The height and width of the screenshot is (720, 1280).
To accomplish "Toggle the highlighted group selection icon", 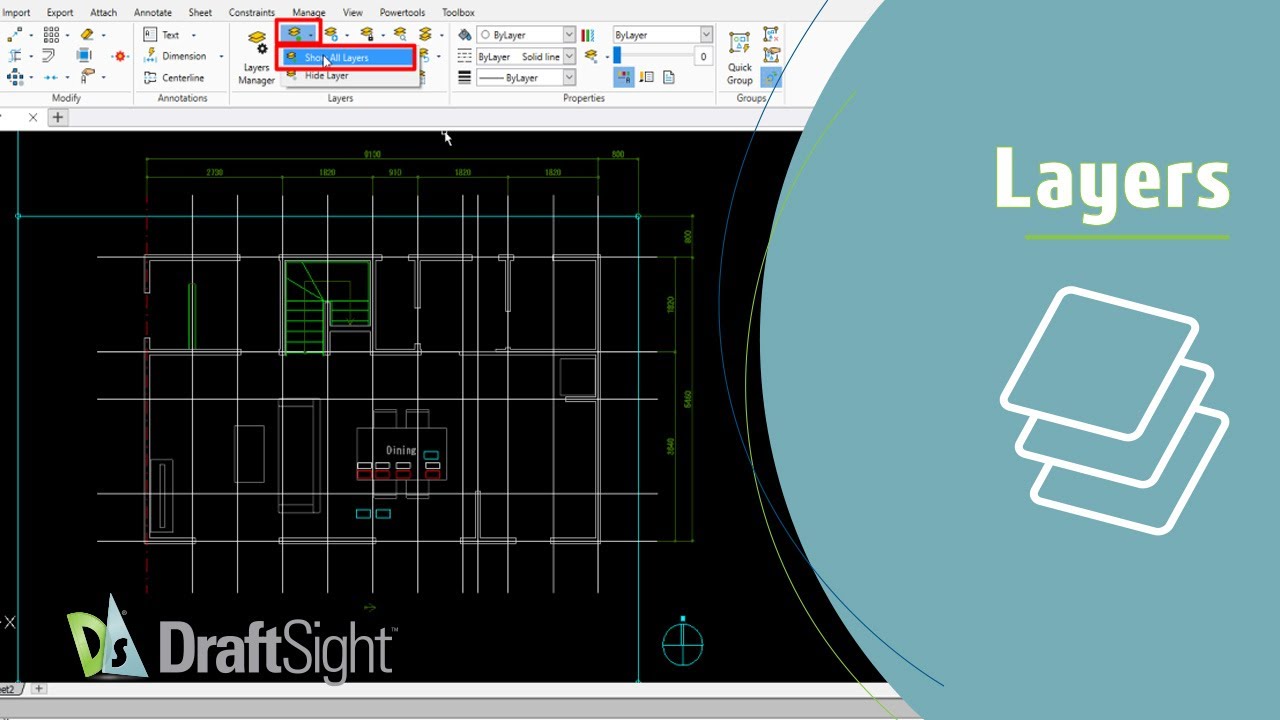I will click(x=771, y=77).
